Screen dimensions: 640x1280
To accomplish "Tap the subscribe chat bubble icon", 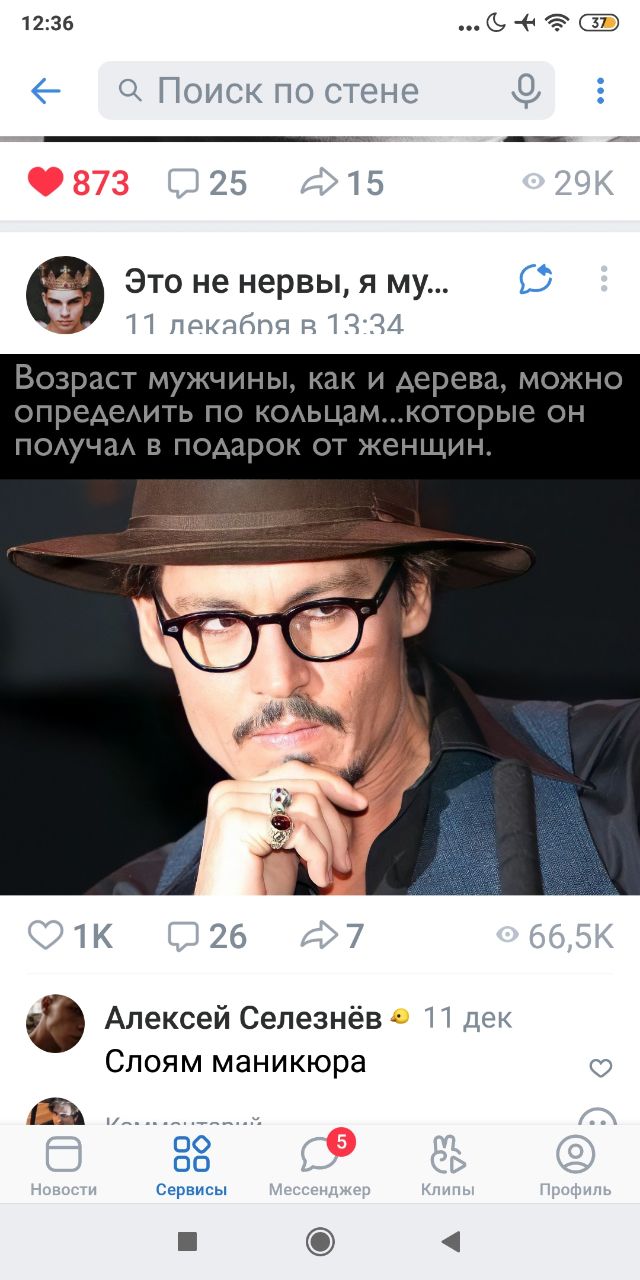I will [536, 279].
